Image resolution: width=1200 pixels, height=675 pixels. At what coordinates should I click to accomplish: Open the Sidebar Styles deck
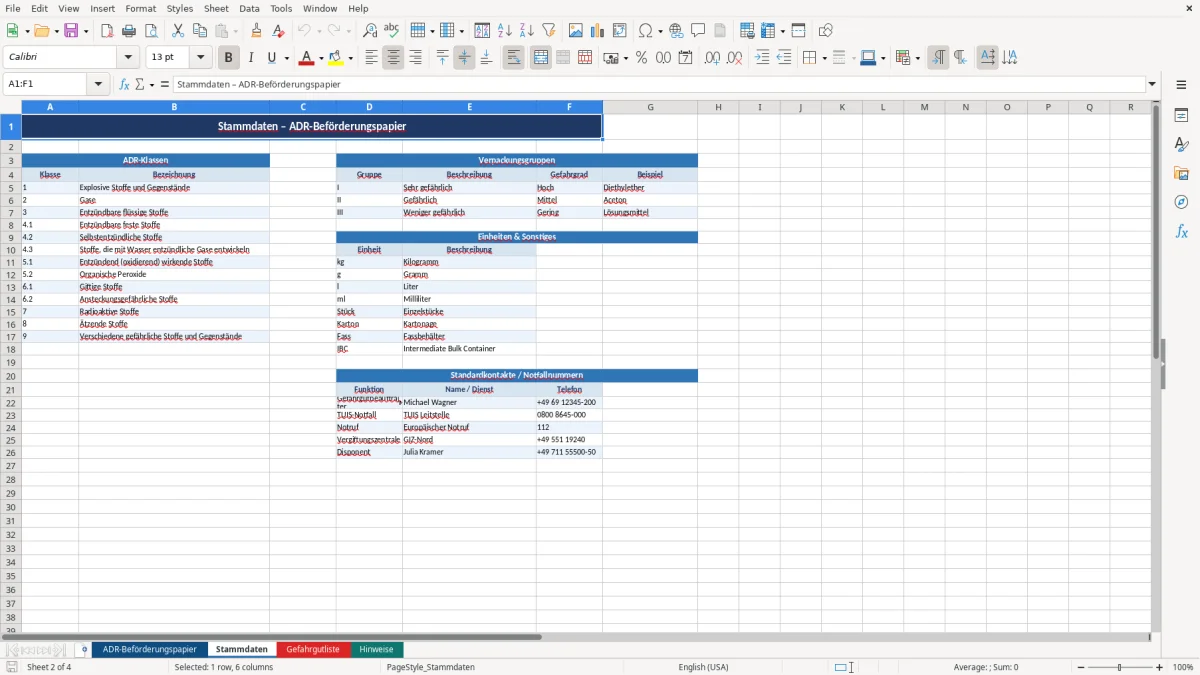coord(1181,145)
